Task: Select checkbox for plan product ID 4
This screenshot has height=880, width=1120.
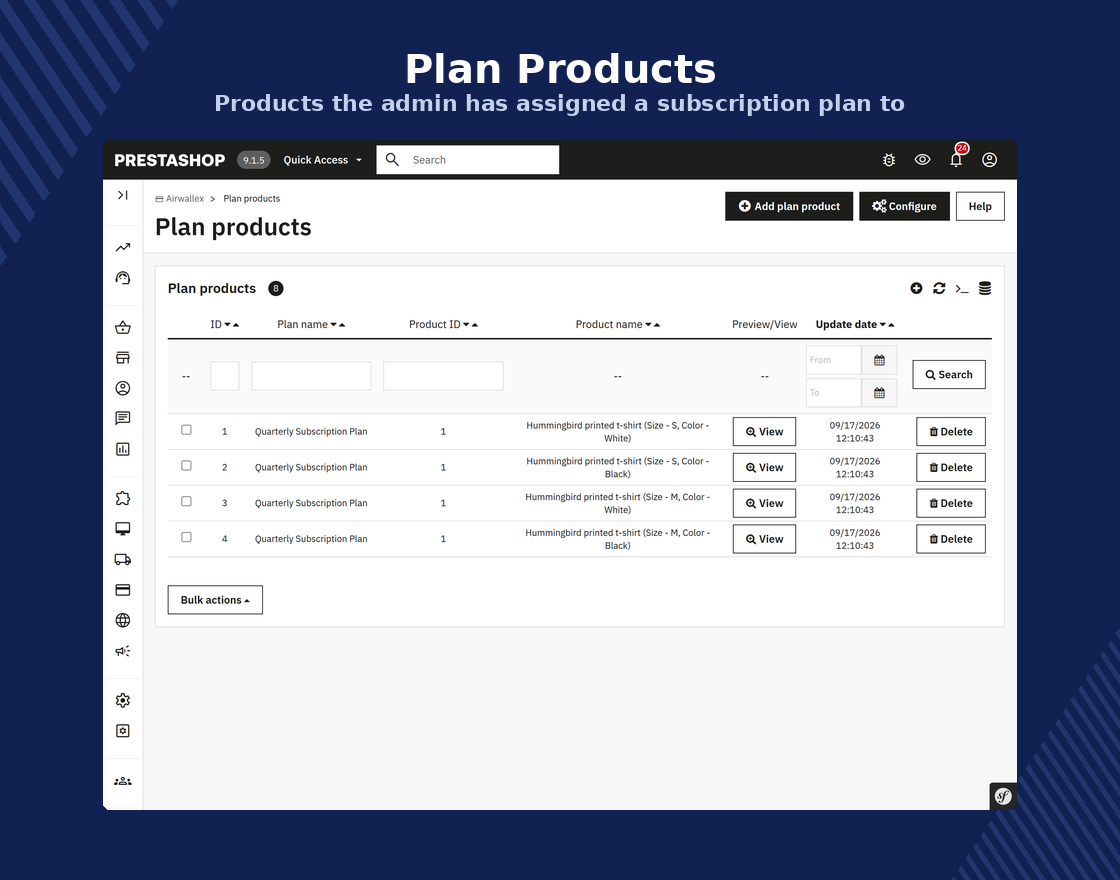Action: pyautogui.click(x=186, y=537)
